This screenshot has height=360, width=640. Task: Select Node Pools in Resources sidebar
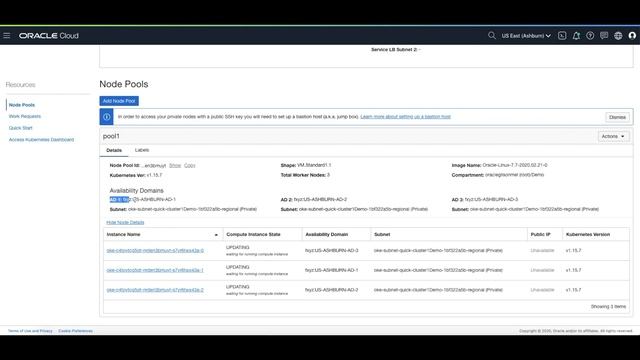click(22, 105)
